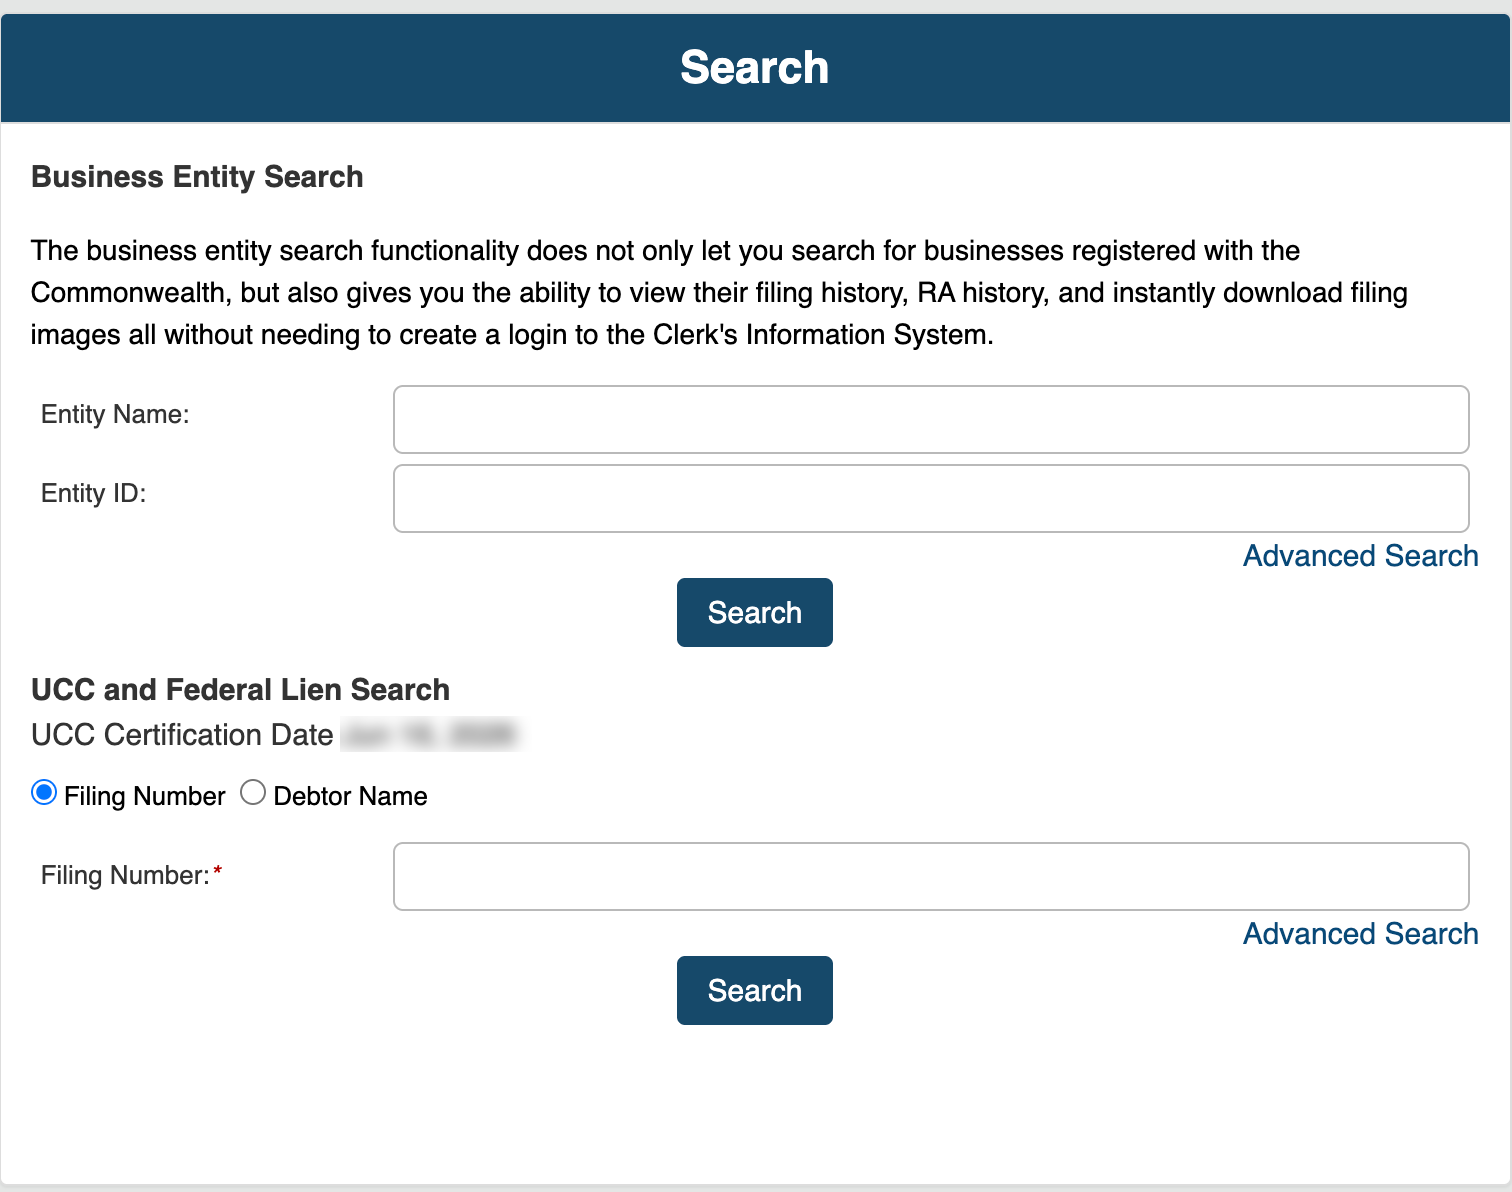The width and height of the screenshot is (1512, 1192).
Task: Click the Filing Number input field
Action: (x=931, y=876)
